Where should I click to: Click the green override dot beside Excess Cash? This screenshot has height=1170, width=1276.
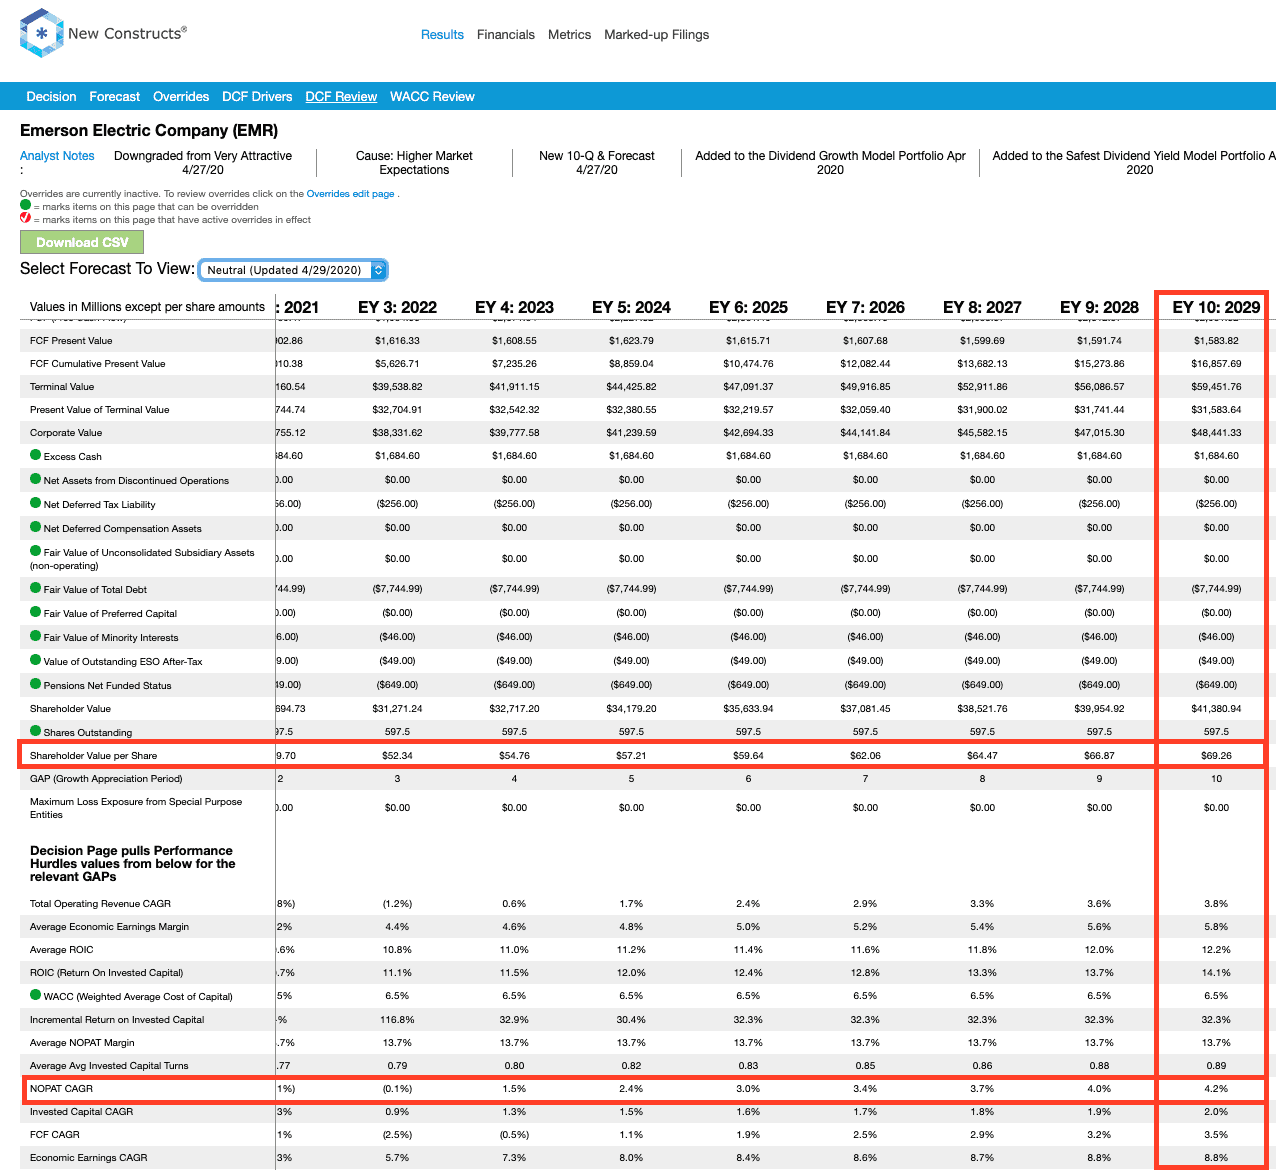pyautogui.click(x=36, y=455)
